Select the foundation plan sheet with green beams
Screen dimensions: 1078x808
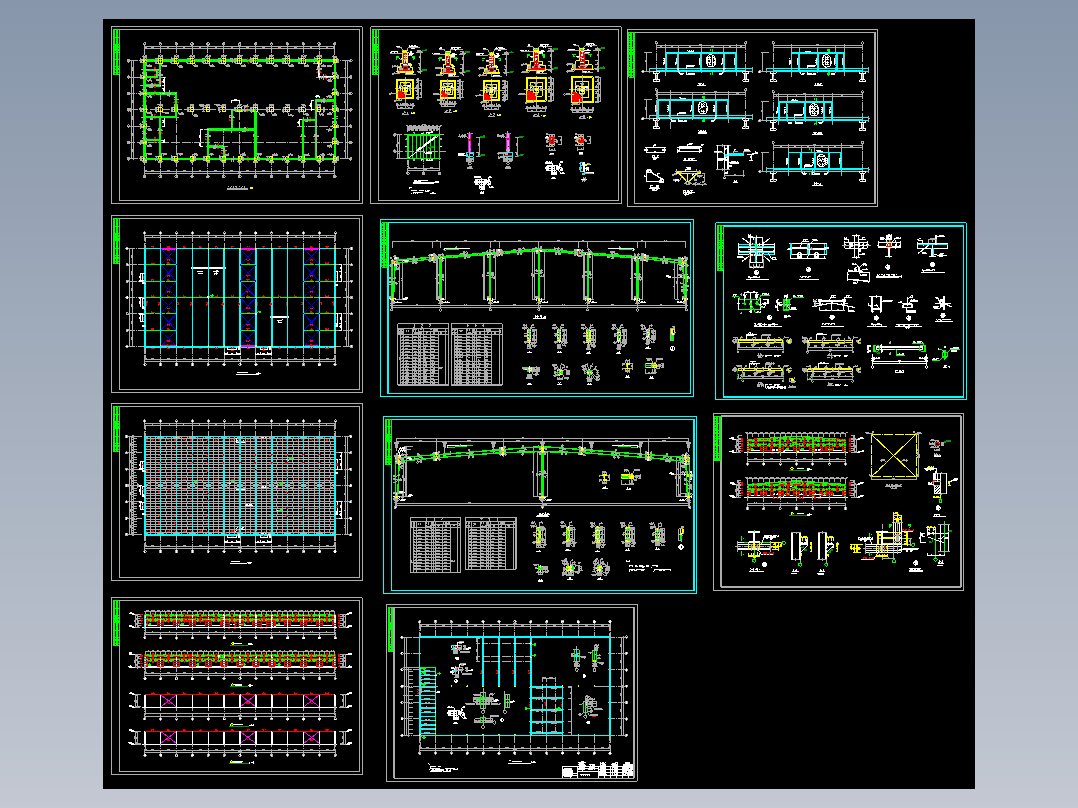coord(236,115)
